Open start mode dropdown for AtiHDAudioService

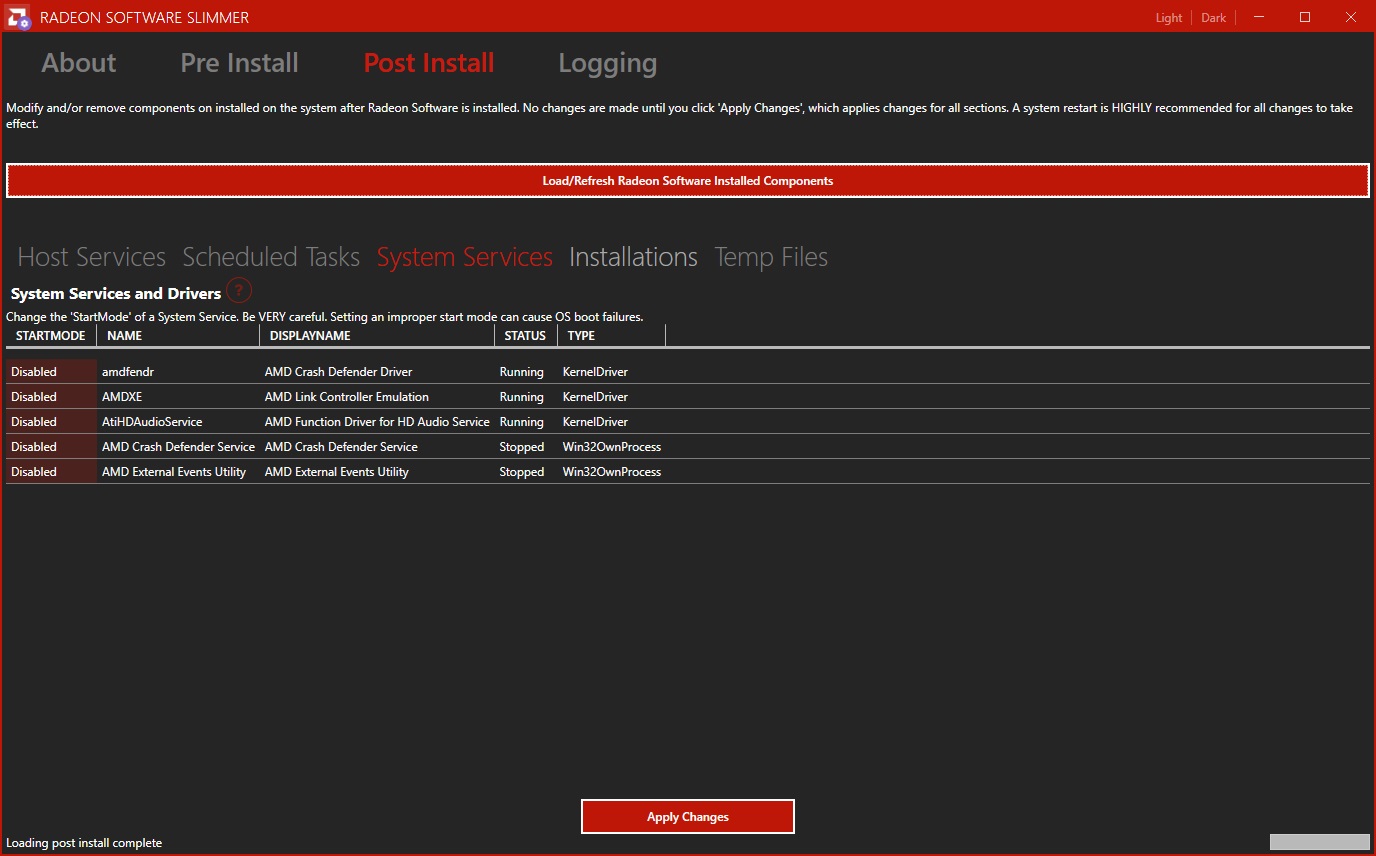click(51, 422)
